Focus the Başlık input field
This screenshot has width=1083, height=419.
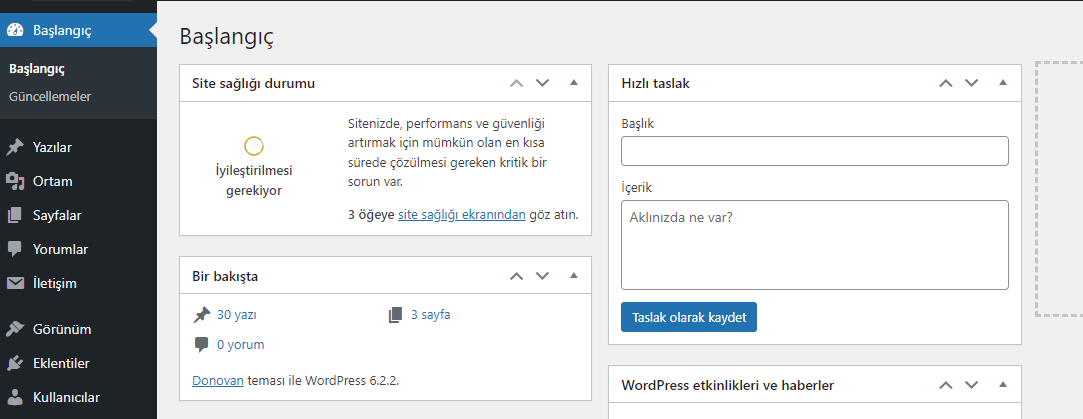click(814, 151)
